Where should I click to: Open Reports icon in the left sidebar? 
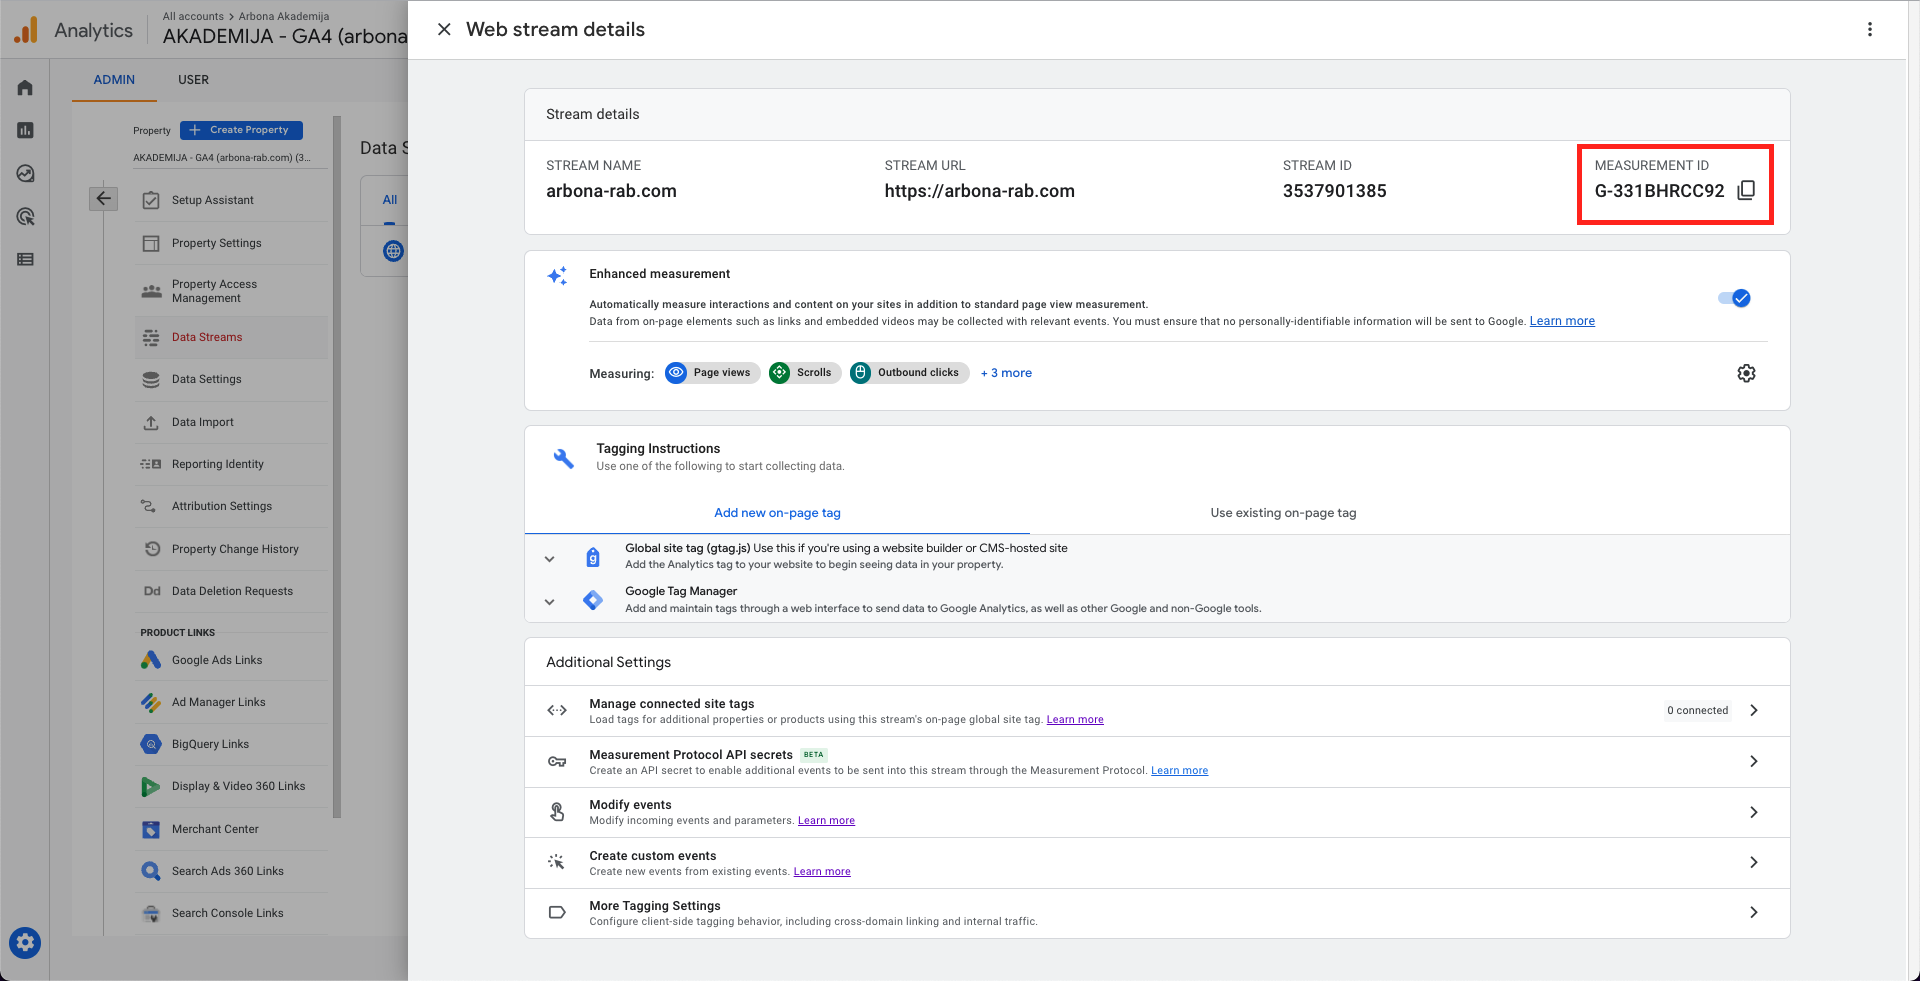[x=25, y=130]
